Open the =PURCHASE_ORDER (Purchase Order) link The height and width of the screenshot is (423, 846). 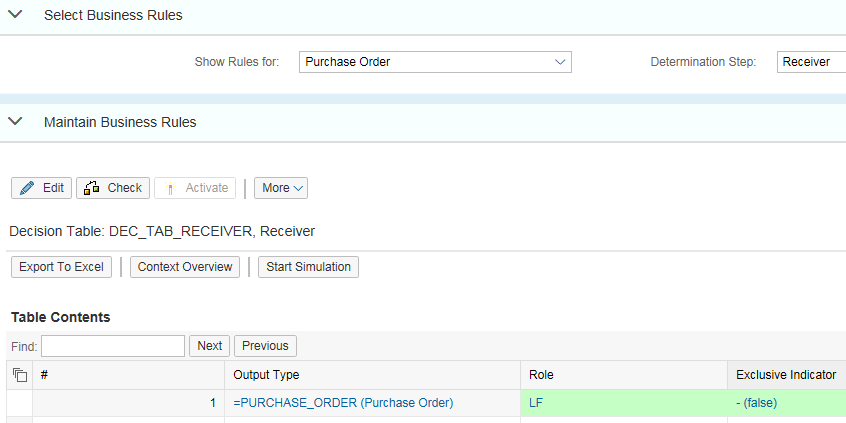(344, 403)
